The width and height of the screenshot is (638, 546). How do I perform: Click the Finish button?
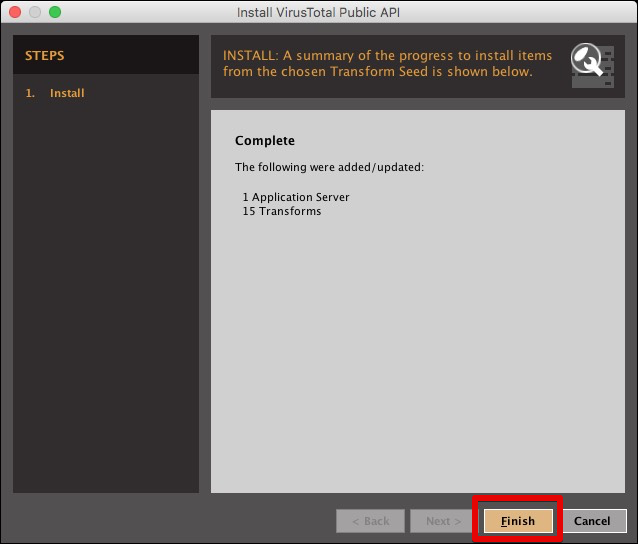(x=517, y=521)
